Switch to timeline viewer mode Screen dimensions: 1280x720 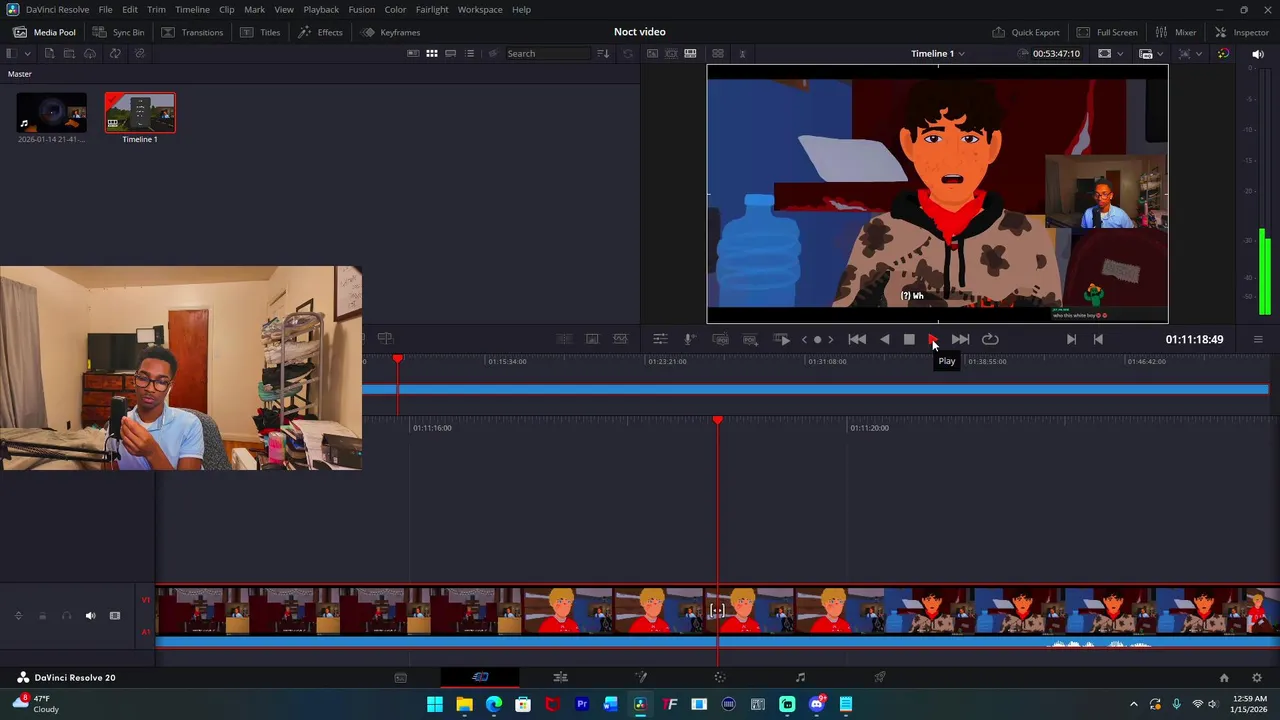(690, 53)
